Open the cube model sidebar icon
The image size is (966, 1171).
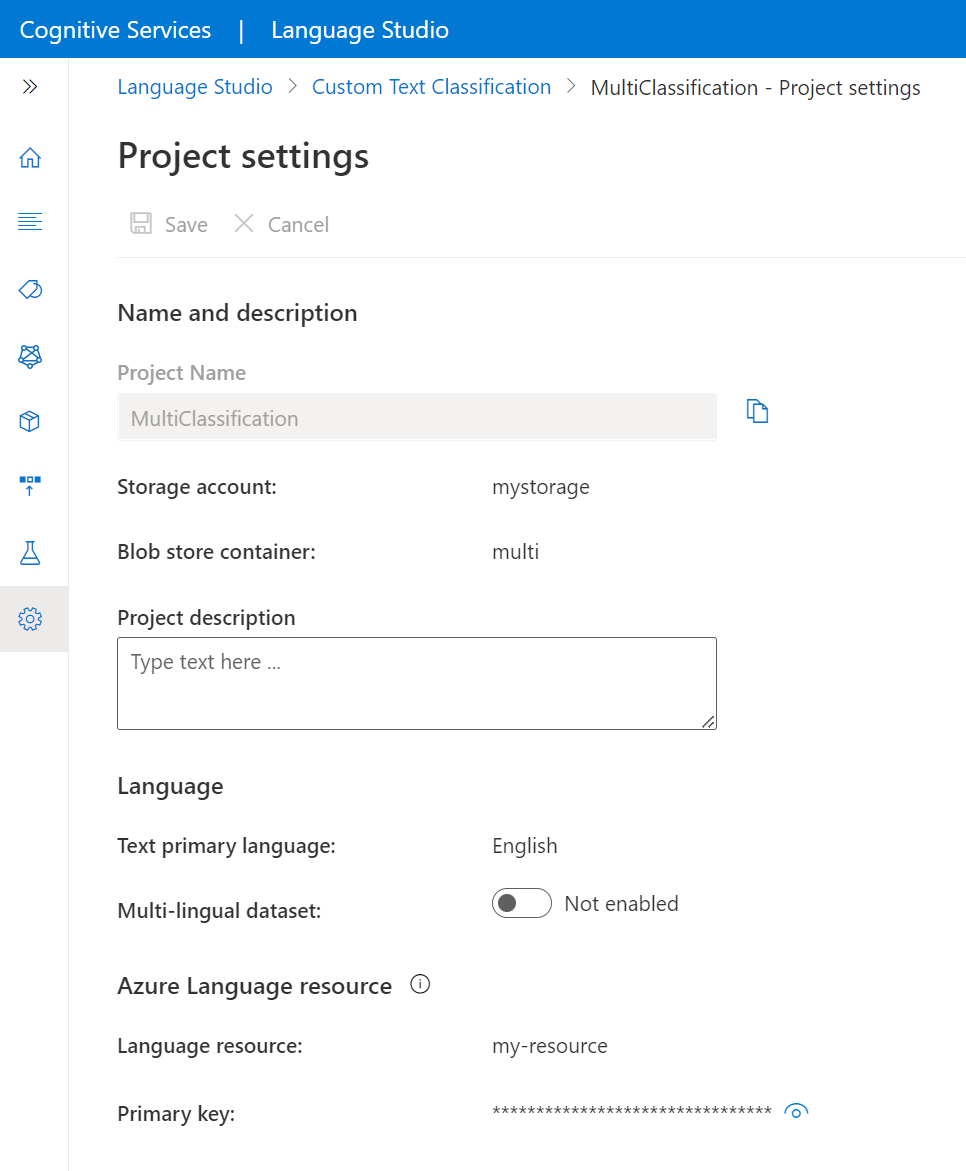point(30,421)
